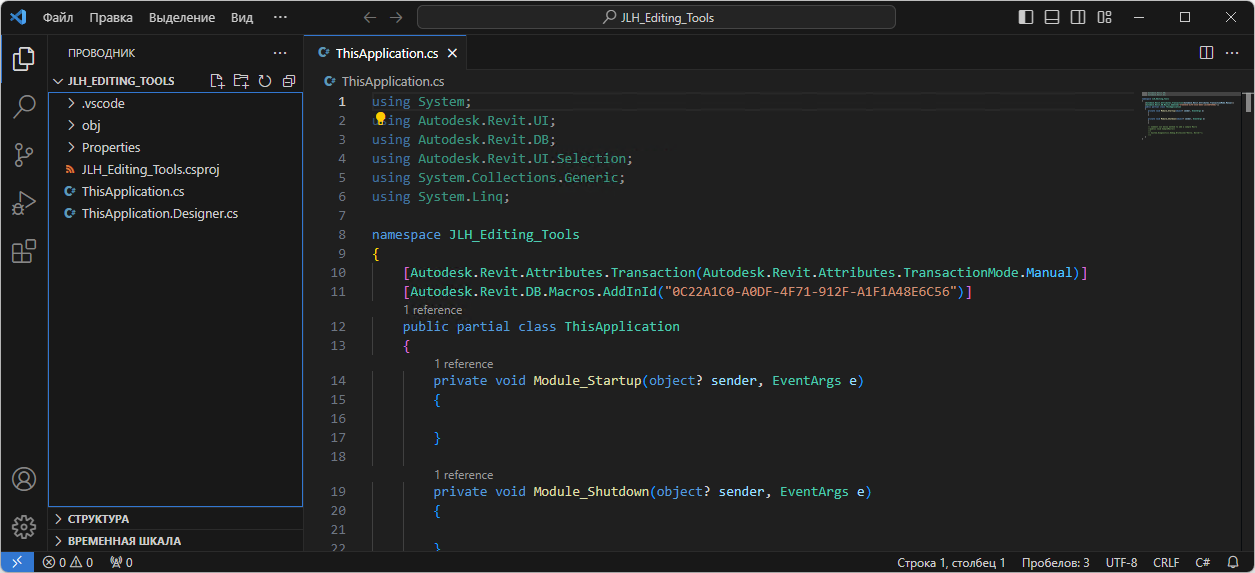Image resolution: width=1255 pixels, height=573 pixels.
Task: Open the Search view in activity bar
Action: (x=24, y=107)
